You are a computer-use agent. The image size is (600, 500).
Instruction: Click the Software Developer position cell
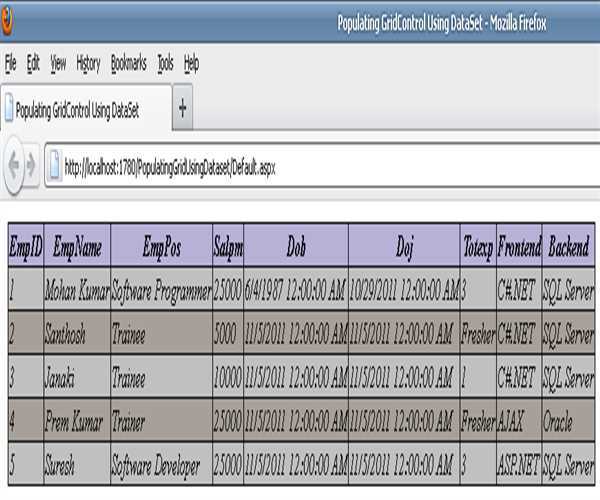click(161, 467)
